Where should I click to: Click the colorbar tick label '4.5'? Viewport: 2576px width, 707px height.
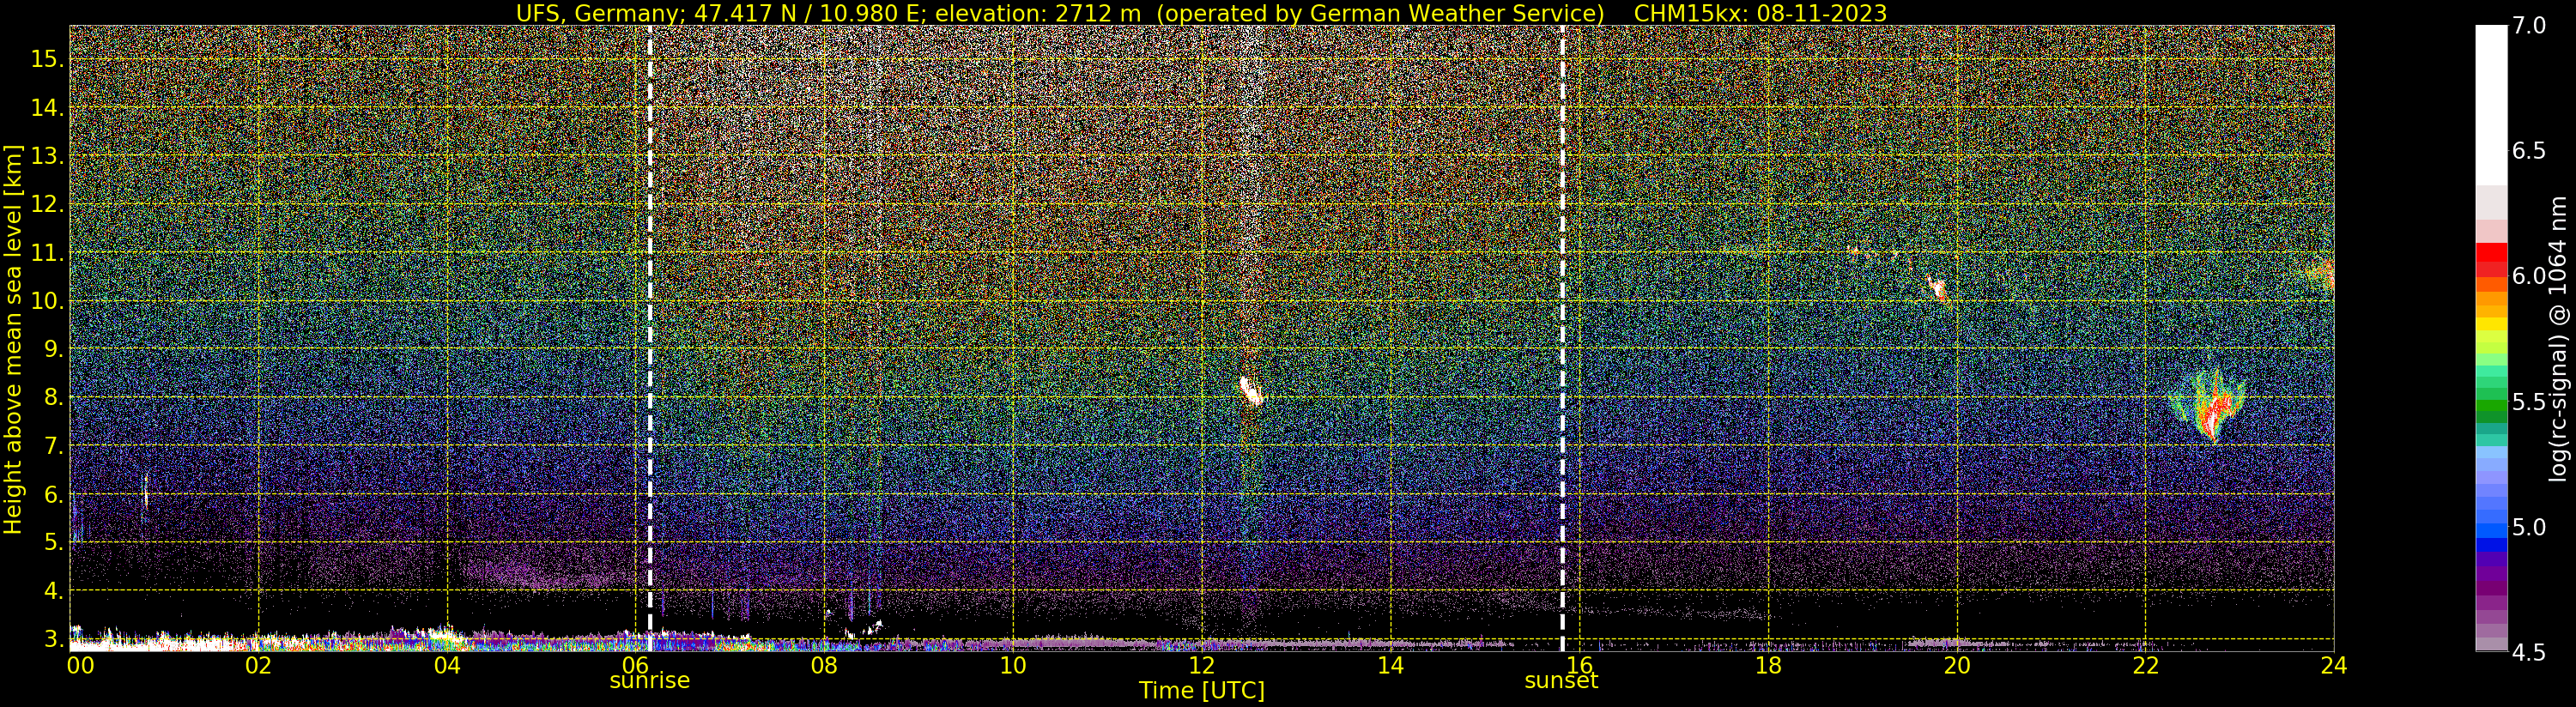click(x=2529, y=653)
